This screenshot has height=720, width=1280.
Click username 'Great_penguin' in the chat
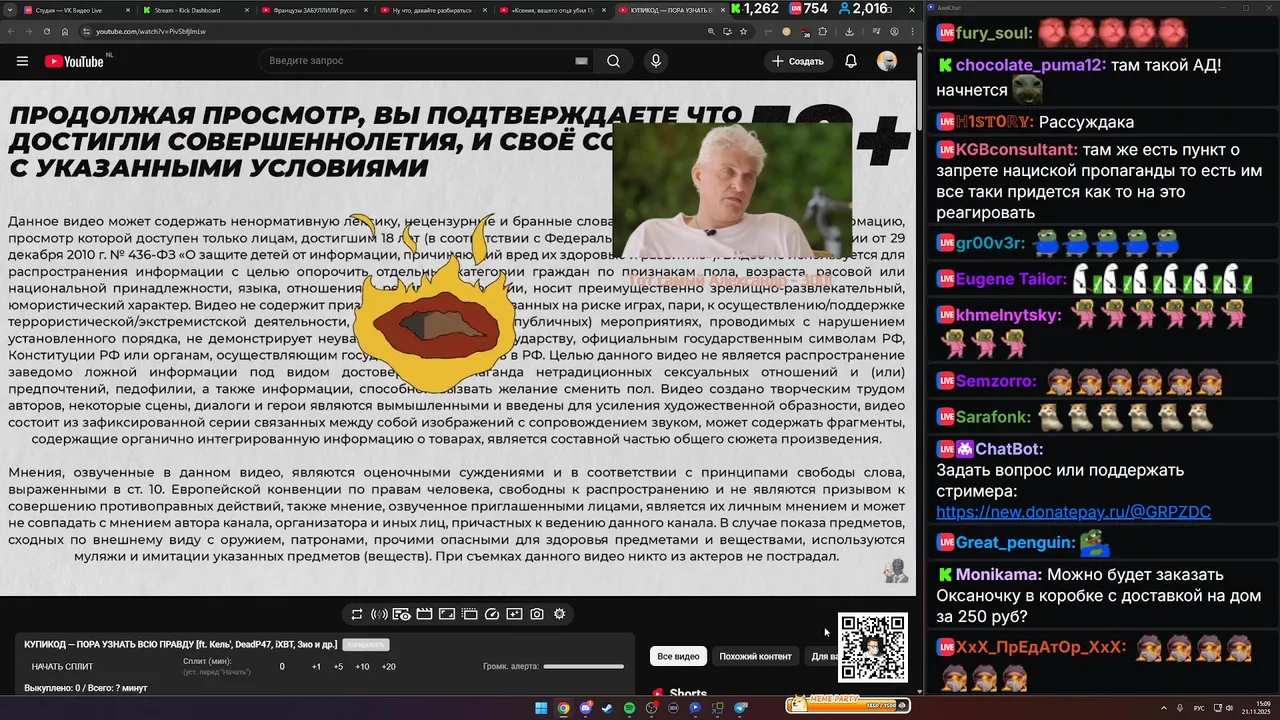pos(1014,543)
